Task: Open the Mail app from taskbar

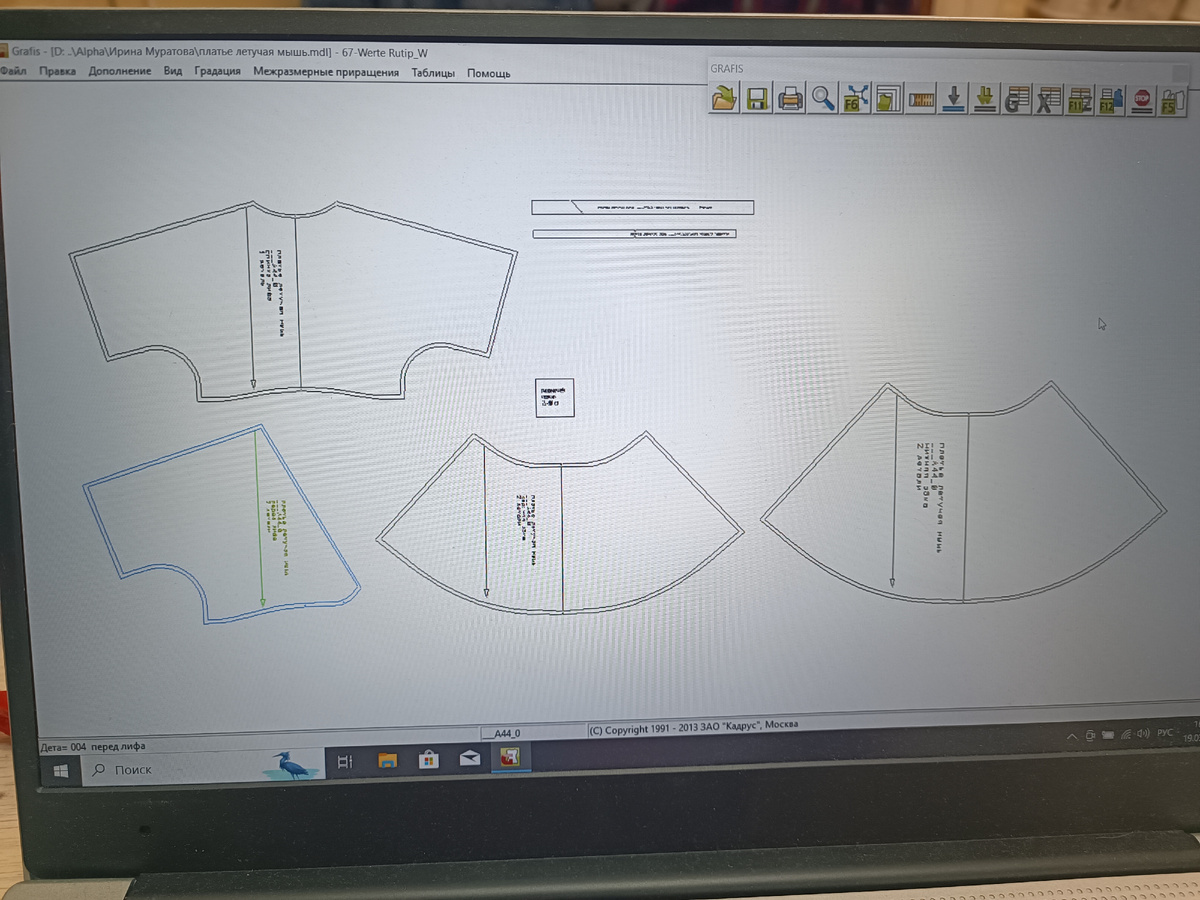Action: tap(469, 758)
